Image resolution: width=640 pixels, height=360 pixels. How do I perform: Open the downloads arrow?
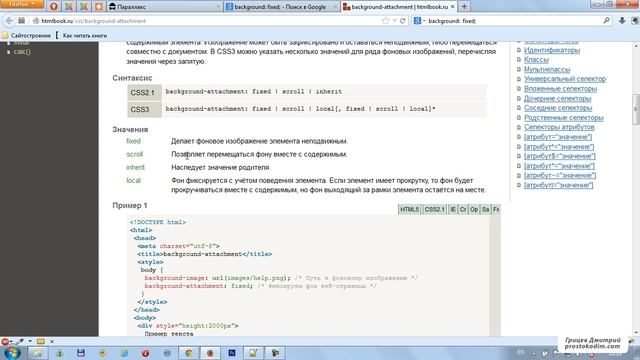[622, 20]
